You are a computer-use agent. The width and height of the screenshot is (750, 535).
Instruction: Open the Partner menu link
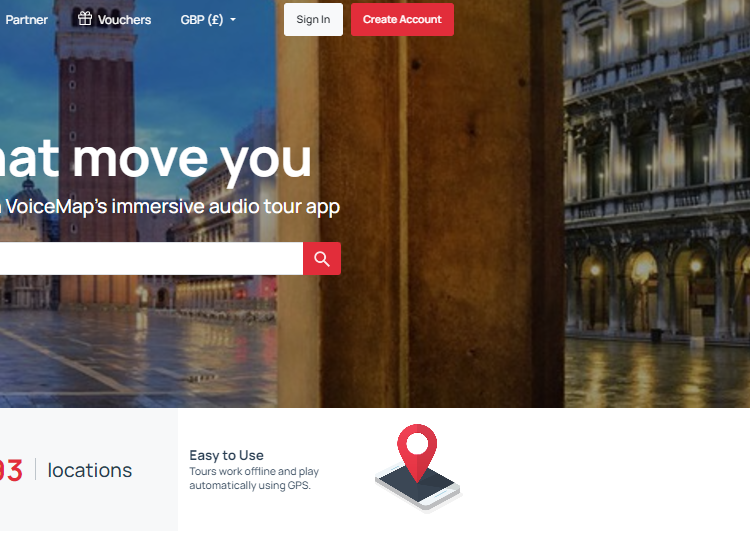point(26,20)
